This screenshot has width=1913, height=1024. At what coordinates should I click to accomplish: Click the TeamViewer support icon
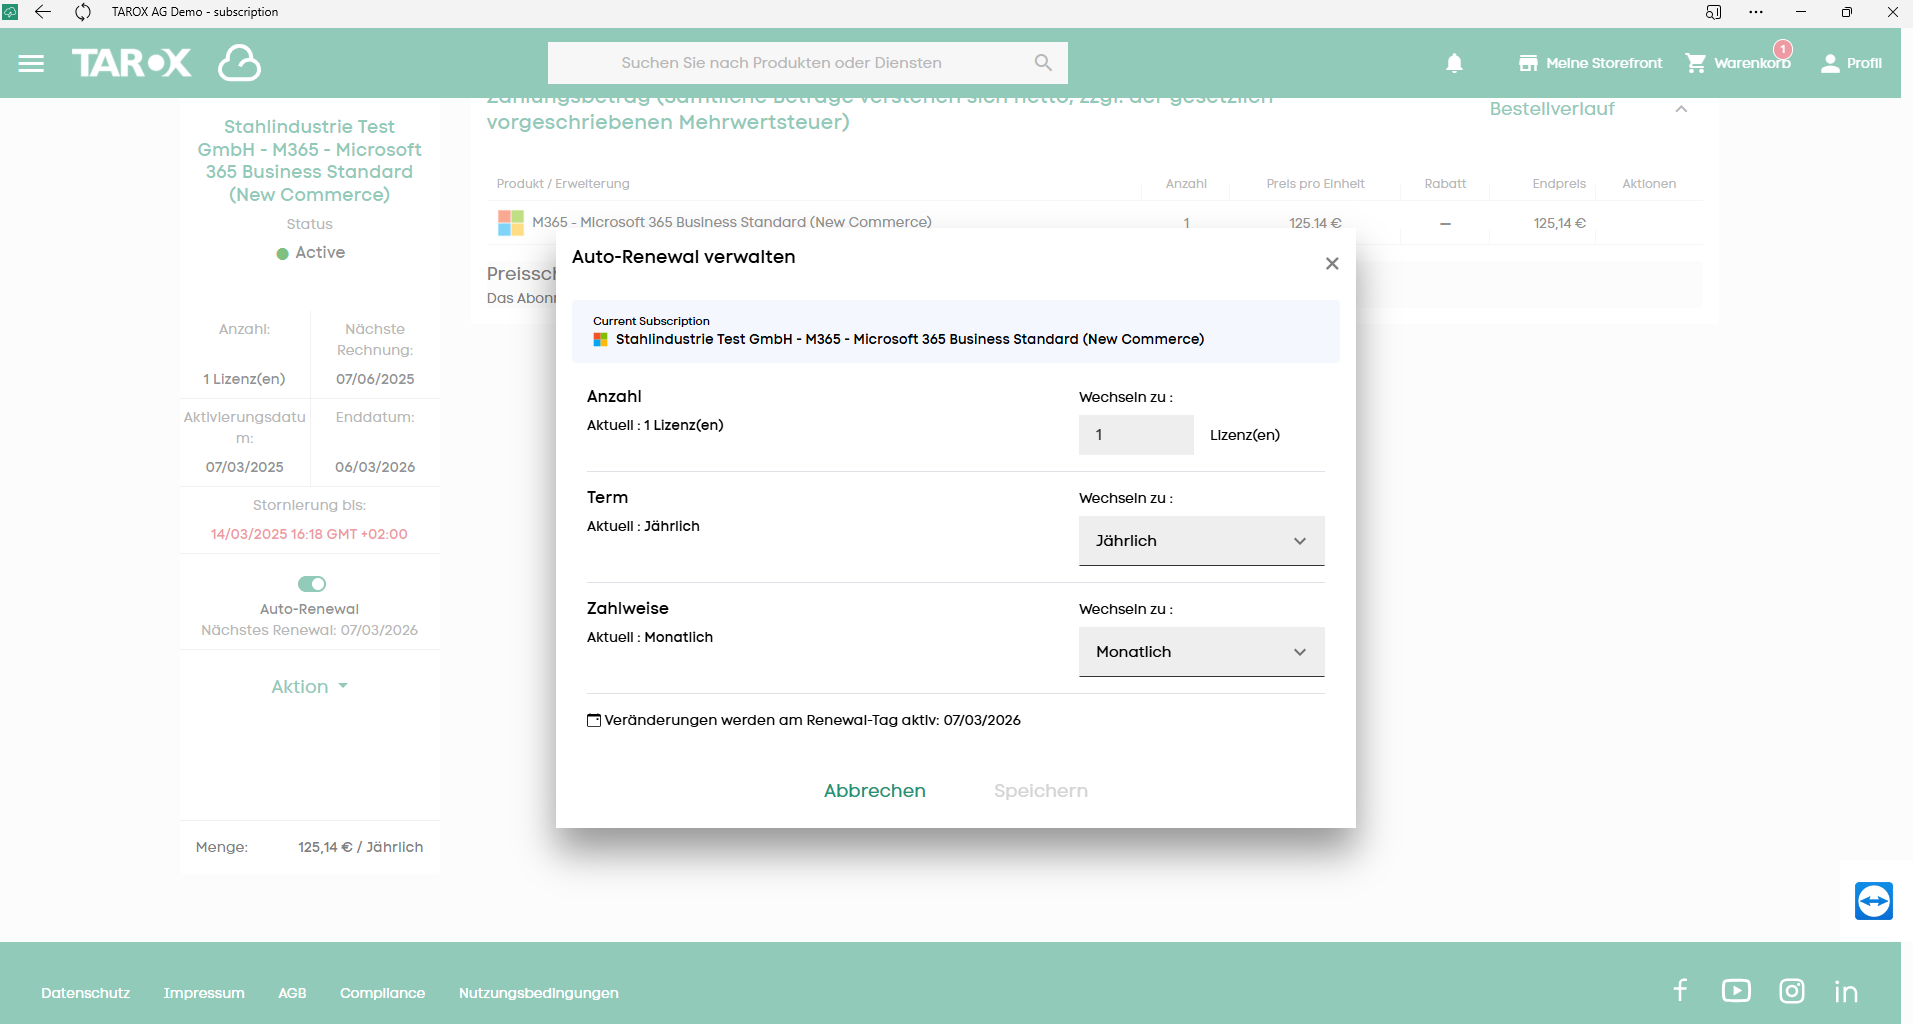(x=1874, y=901)
